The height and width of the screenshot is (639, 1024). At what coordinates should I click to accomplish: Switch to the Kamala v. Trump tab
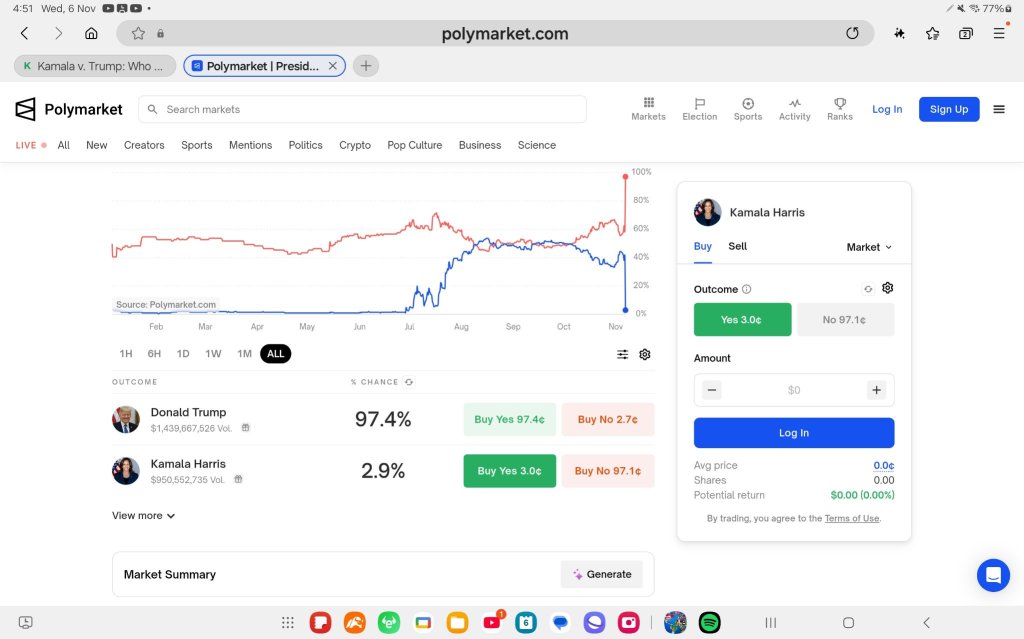(x=95, y=66)
